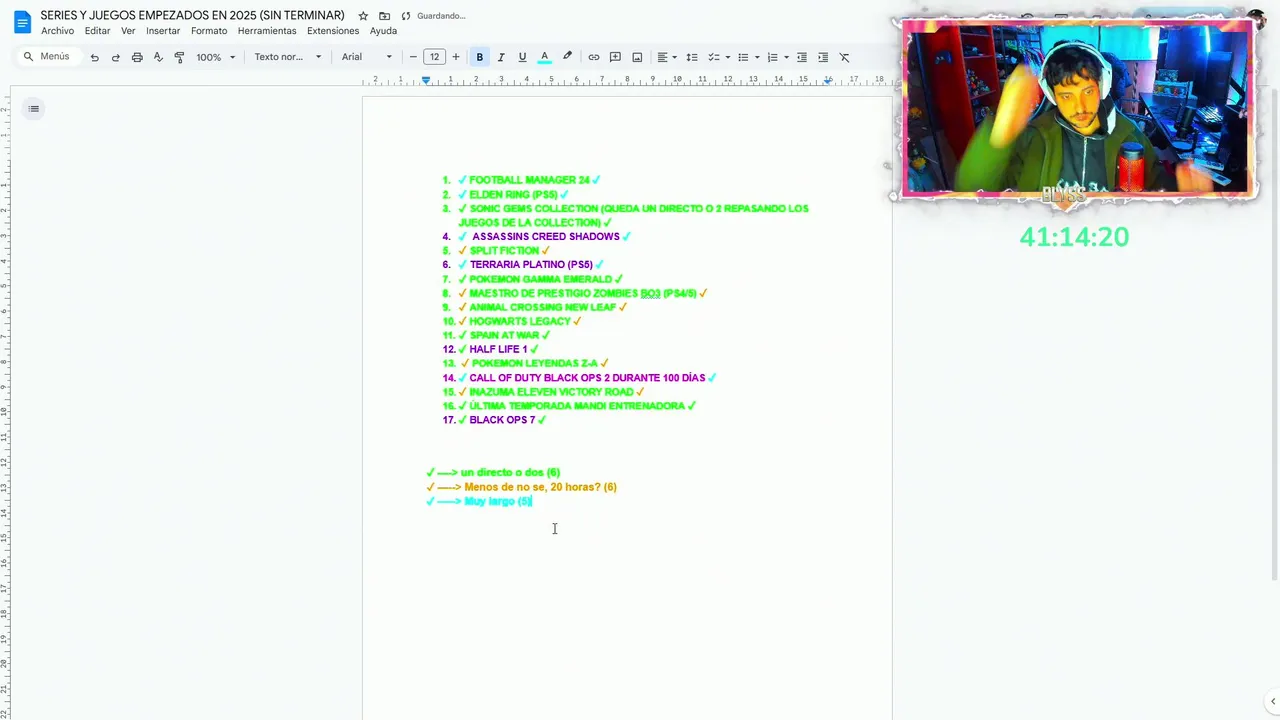Insert a link

coord(594,57)
